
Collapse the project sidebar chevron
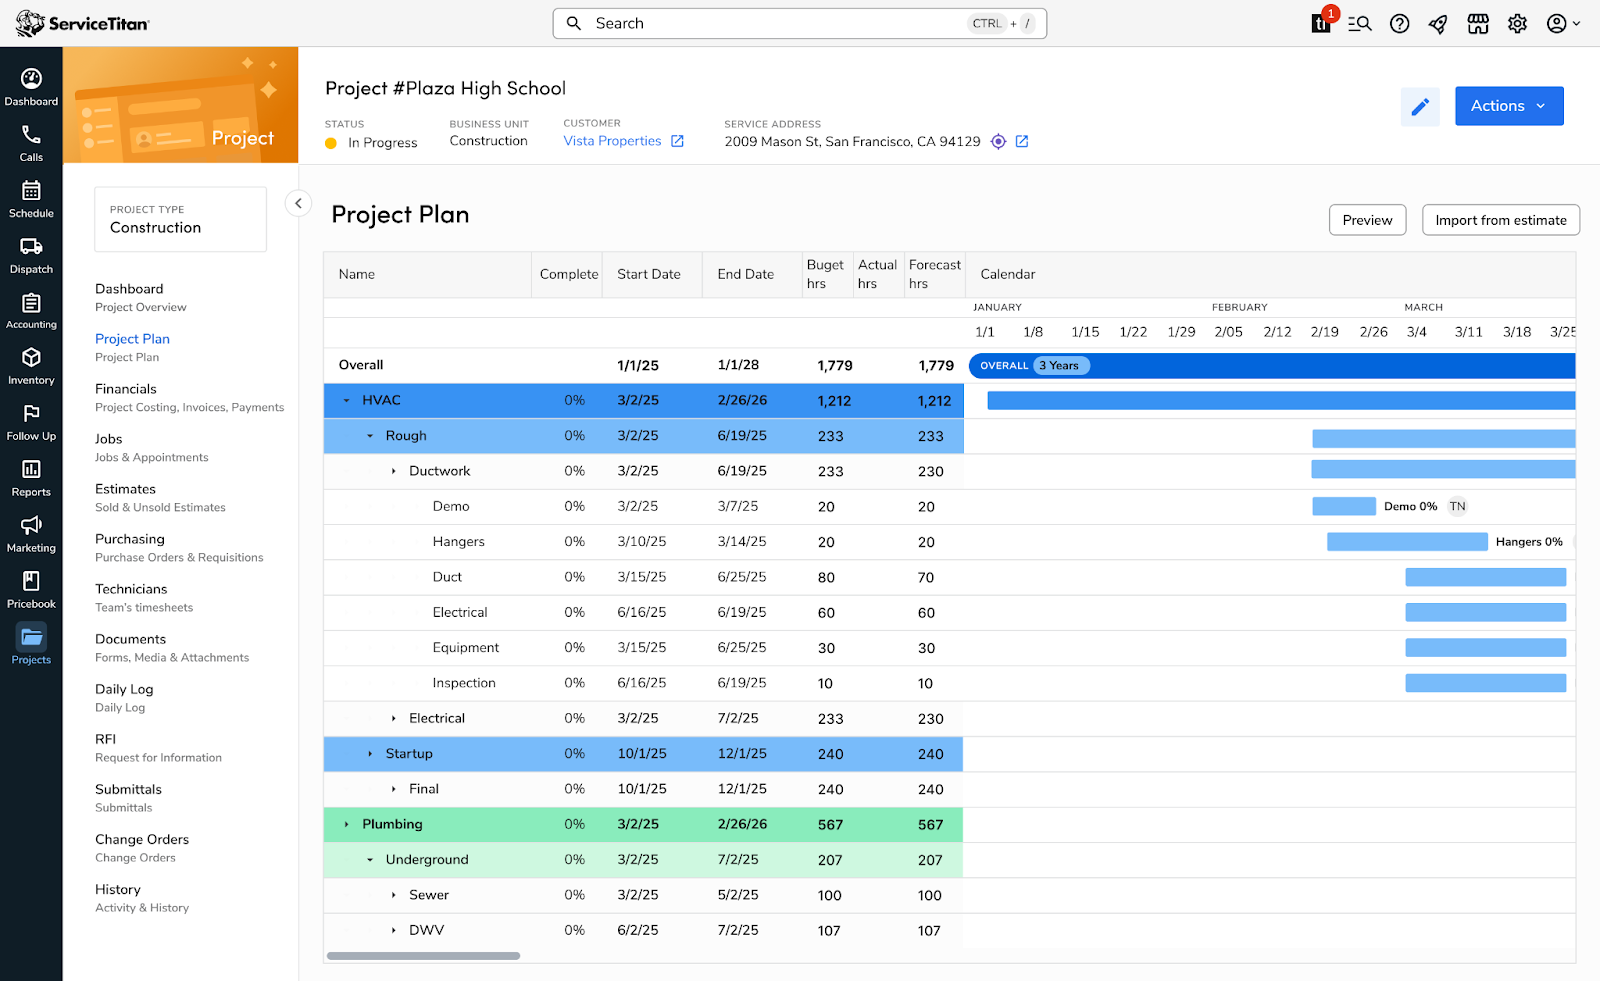coord(298,203)
